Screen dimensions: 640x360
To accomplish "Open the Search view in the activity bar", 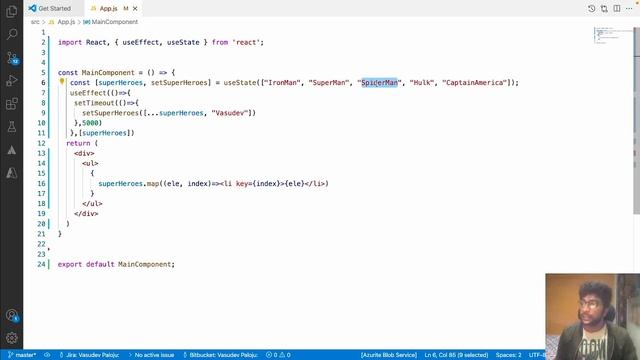I will click(x=11, y=34).
